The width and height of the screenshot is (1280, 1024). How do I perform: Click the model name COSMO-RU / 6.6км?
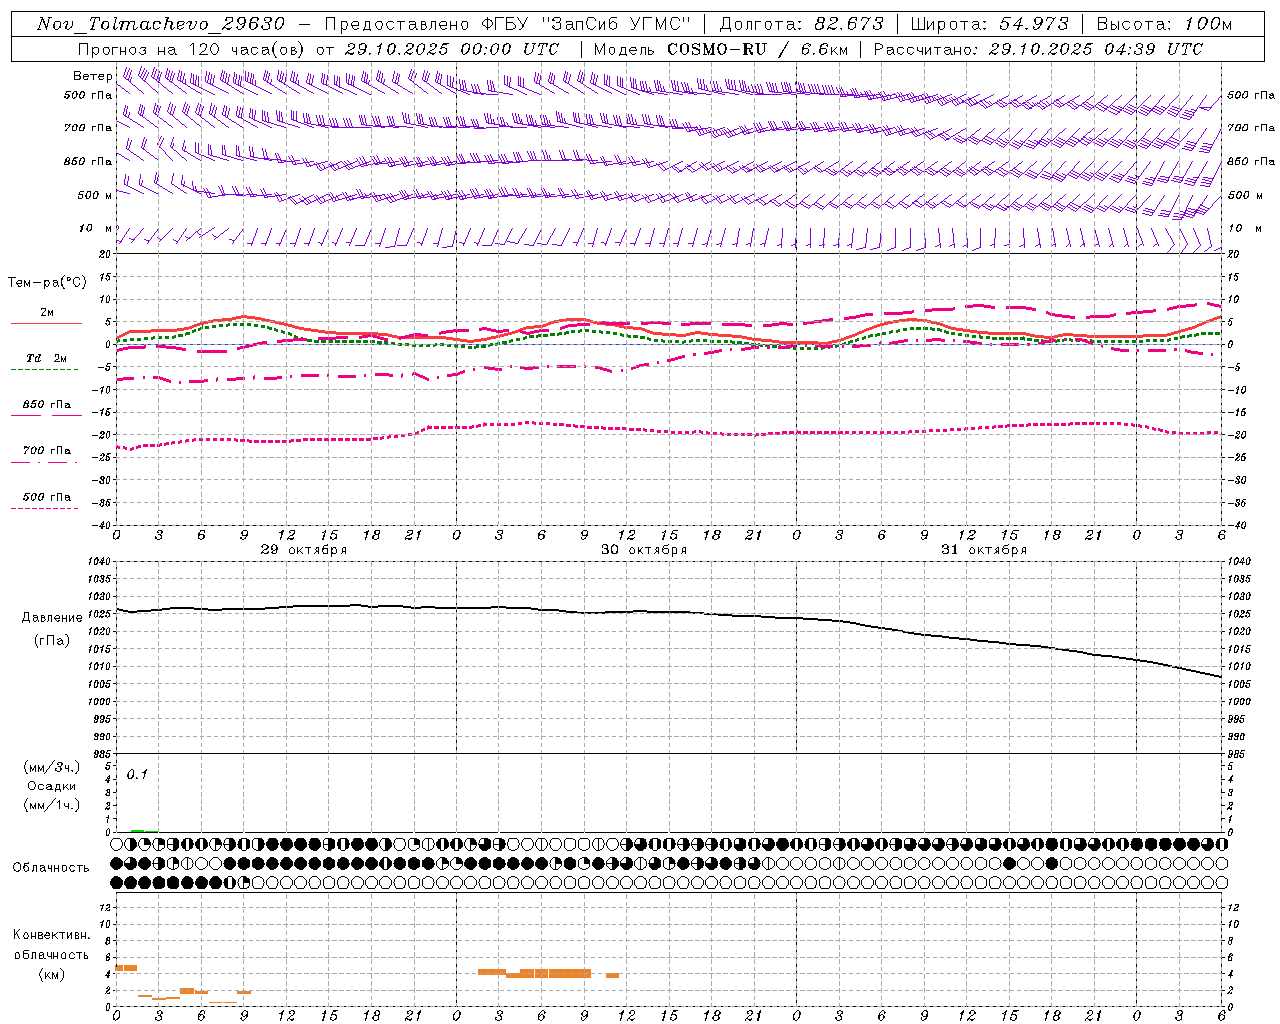click(757, 49)
